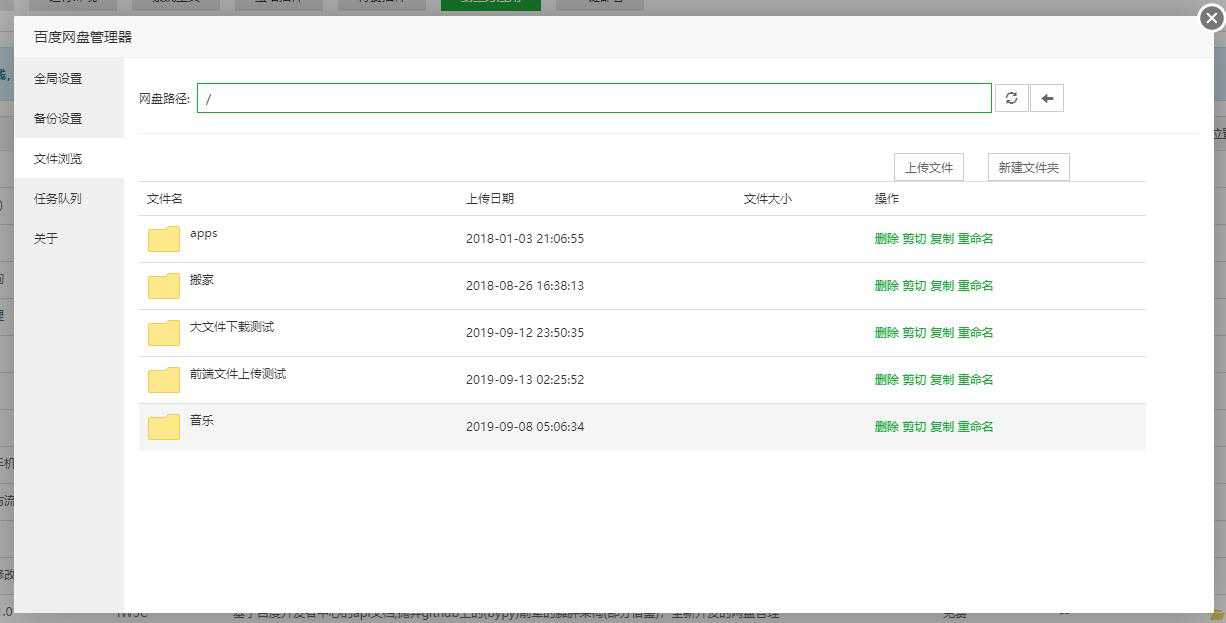Click the 新建文件夹 button
The height and width of the screenshot is (623, 1226).
1029,167
